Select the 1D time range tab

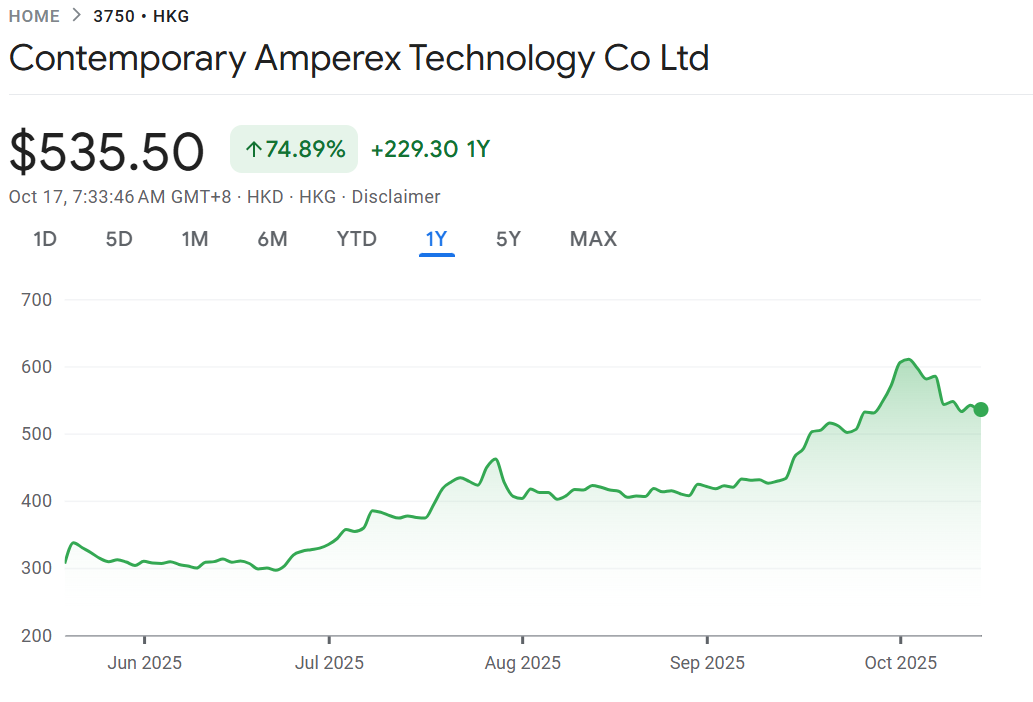(45, 239)
